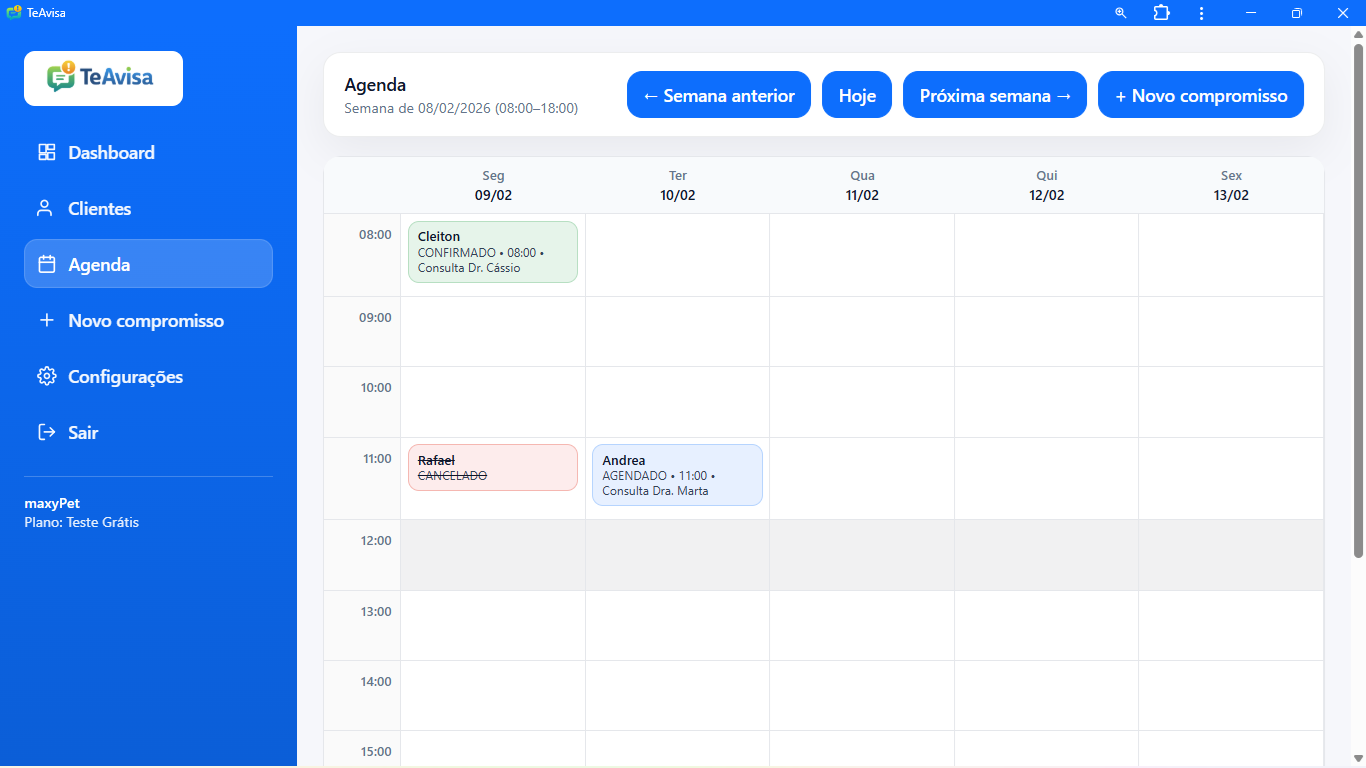The height and width of the screenshot is (768, 1366).
Task: Click the Sair logout arrow icon
Action: [x=46, y=433]
